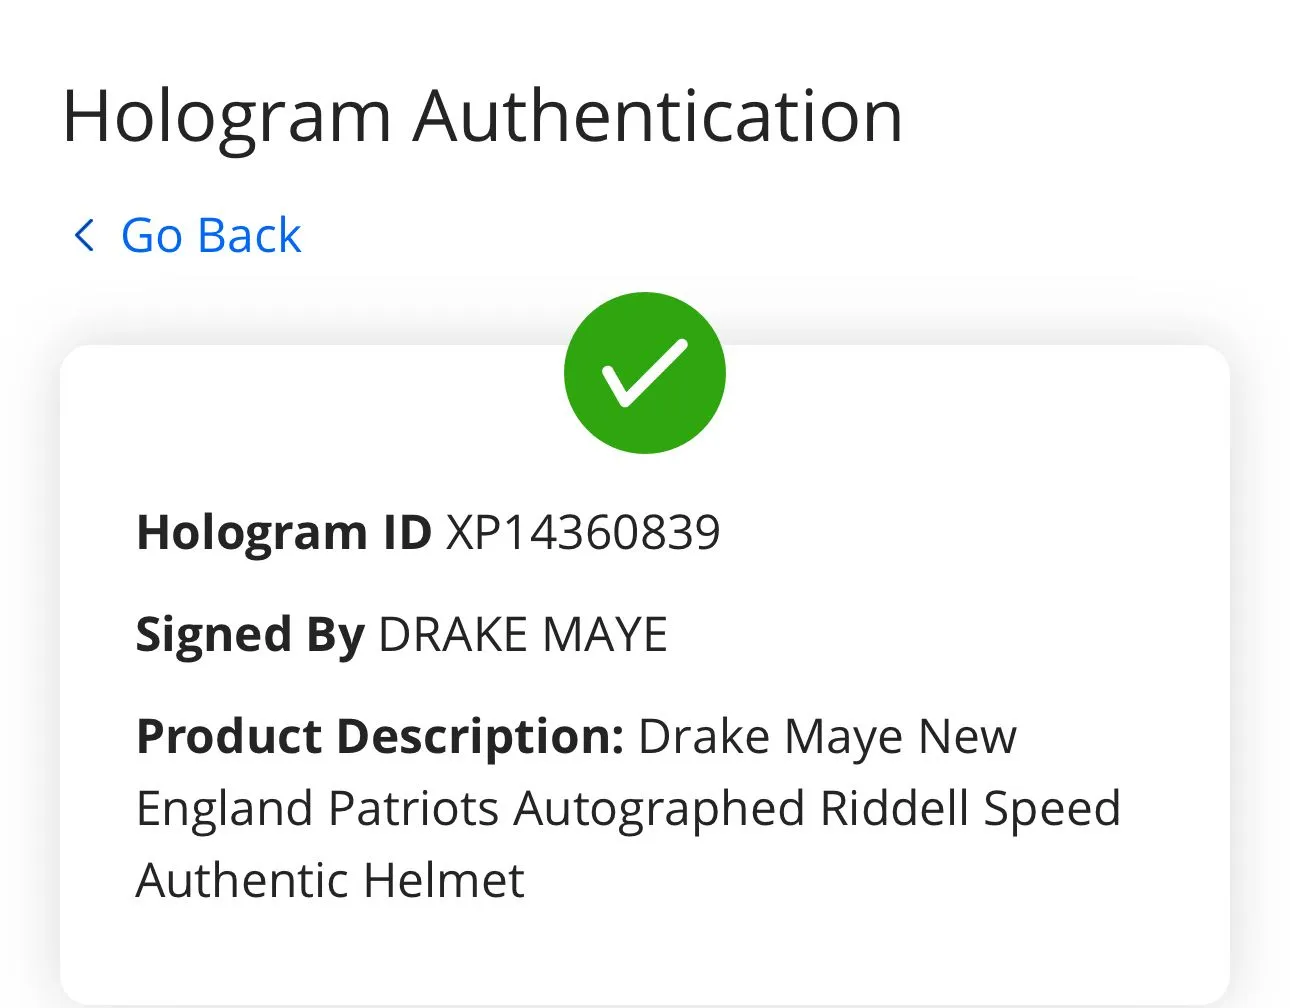Click the bold Product Description label
This screenshot has height=1008, width=1290.
[380, 738]
